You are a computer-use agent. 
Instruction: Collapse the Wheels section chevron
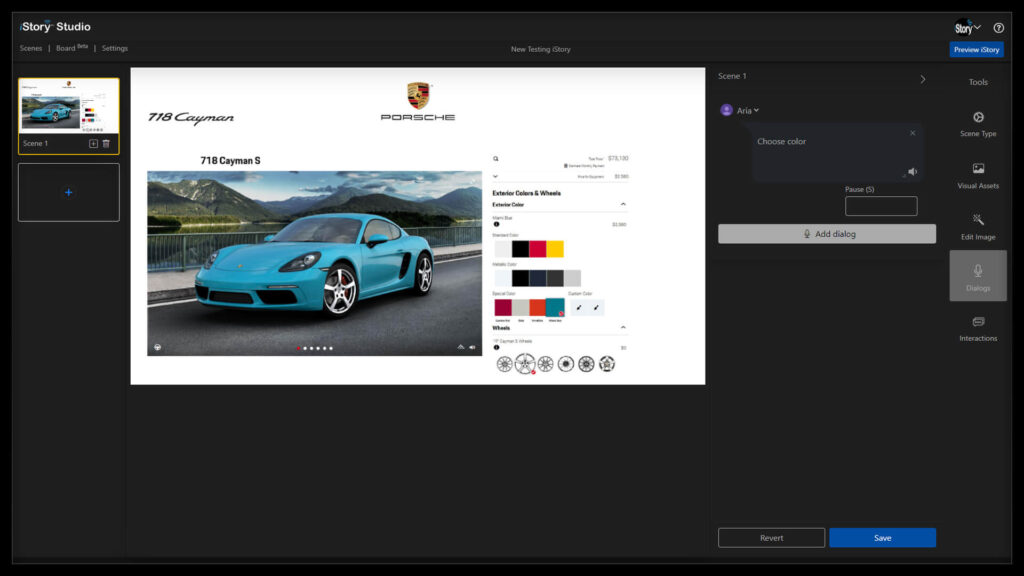623,328
